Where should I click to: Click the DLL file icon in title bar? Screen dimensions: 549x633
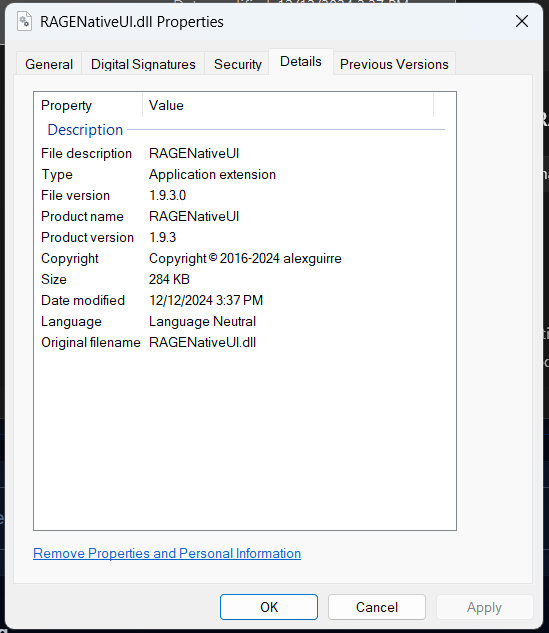tap(24, 21)
